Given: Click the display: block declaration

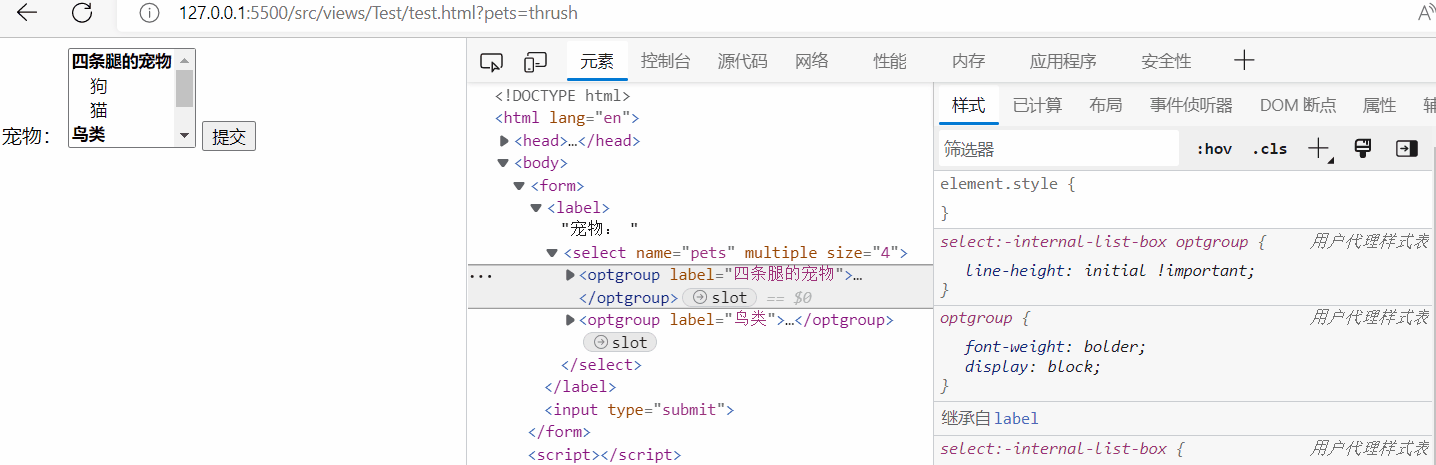Looking at the screenshot, I should click(1033, 367).
